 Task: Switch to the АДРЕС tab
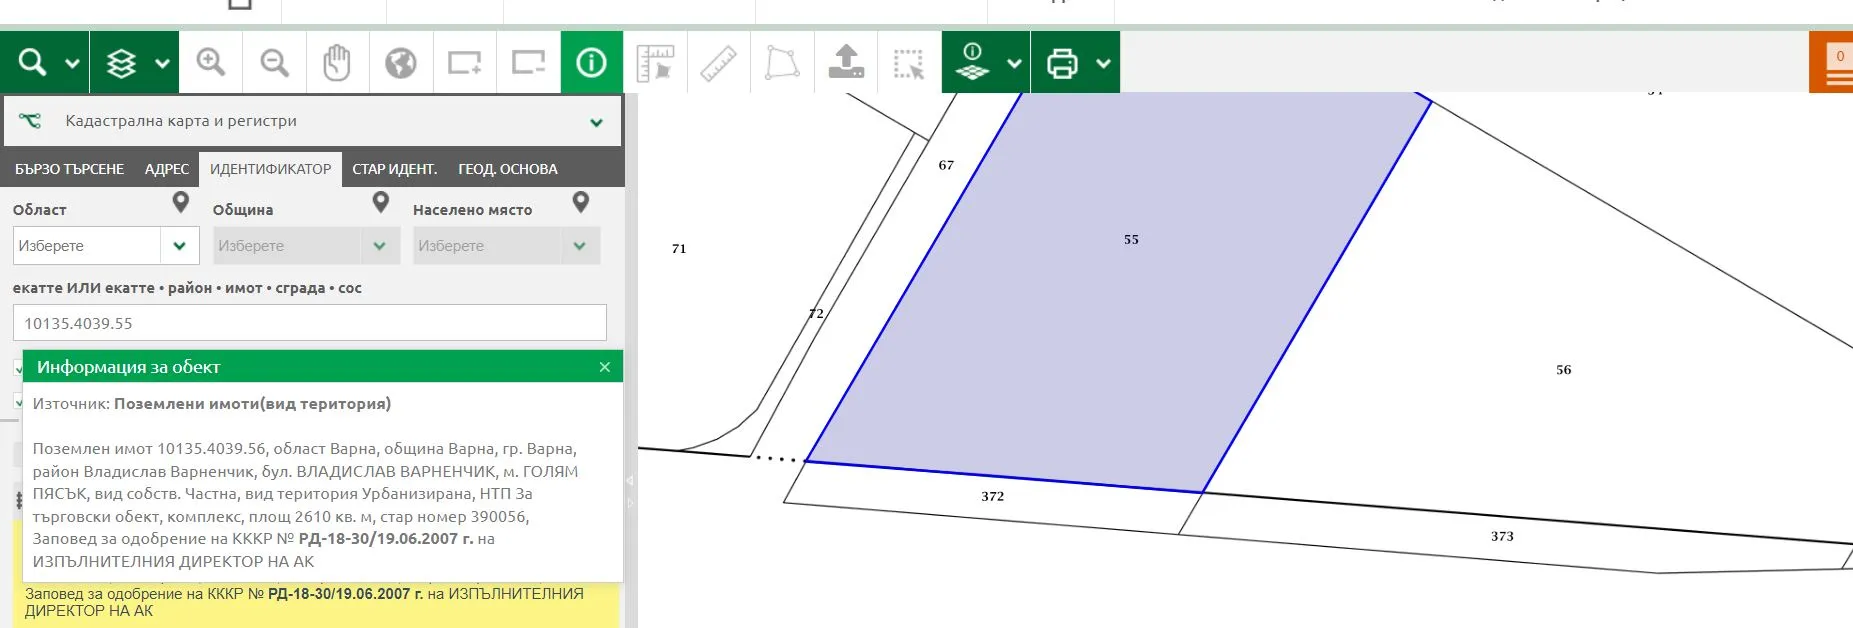pos(166,169)
